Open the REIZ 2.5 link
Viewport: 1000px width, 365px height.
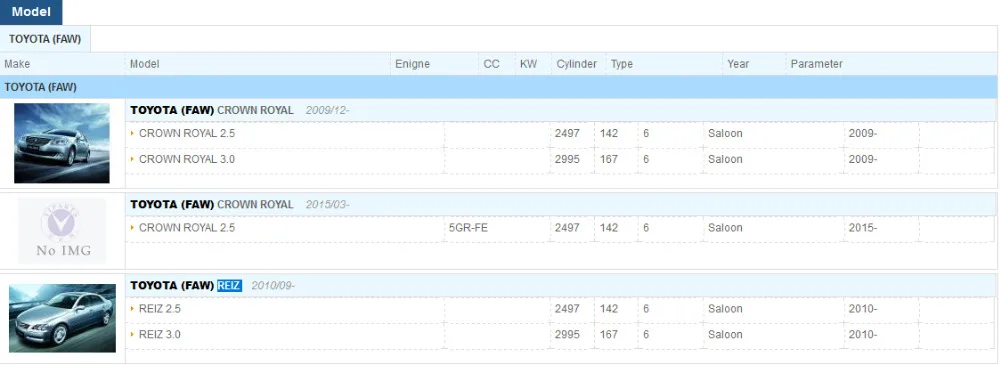coord(160,309)
